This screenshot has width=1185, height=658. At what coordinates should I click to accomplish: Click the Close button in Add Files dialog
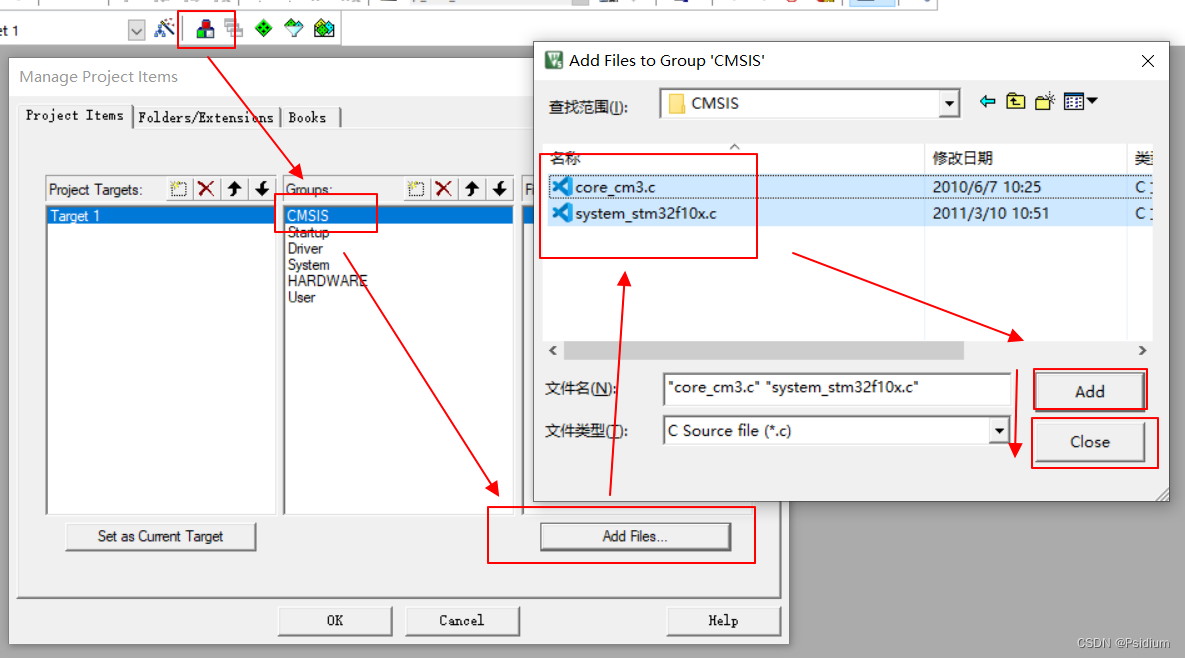[1089, 442]
